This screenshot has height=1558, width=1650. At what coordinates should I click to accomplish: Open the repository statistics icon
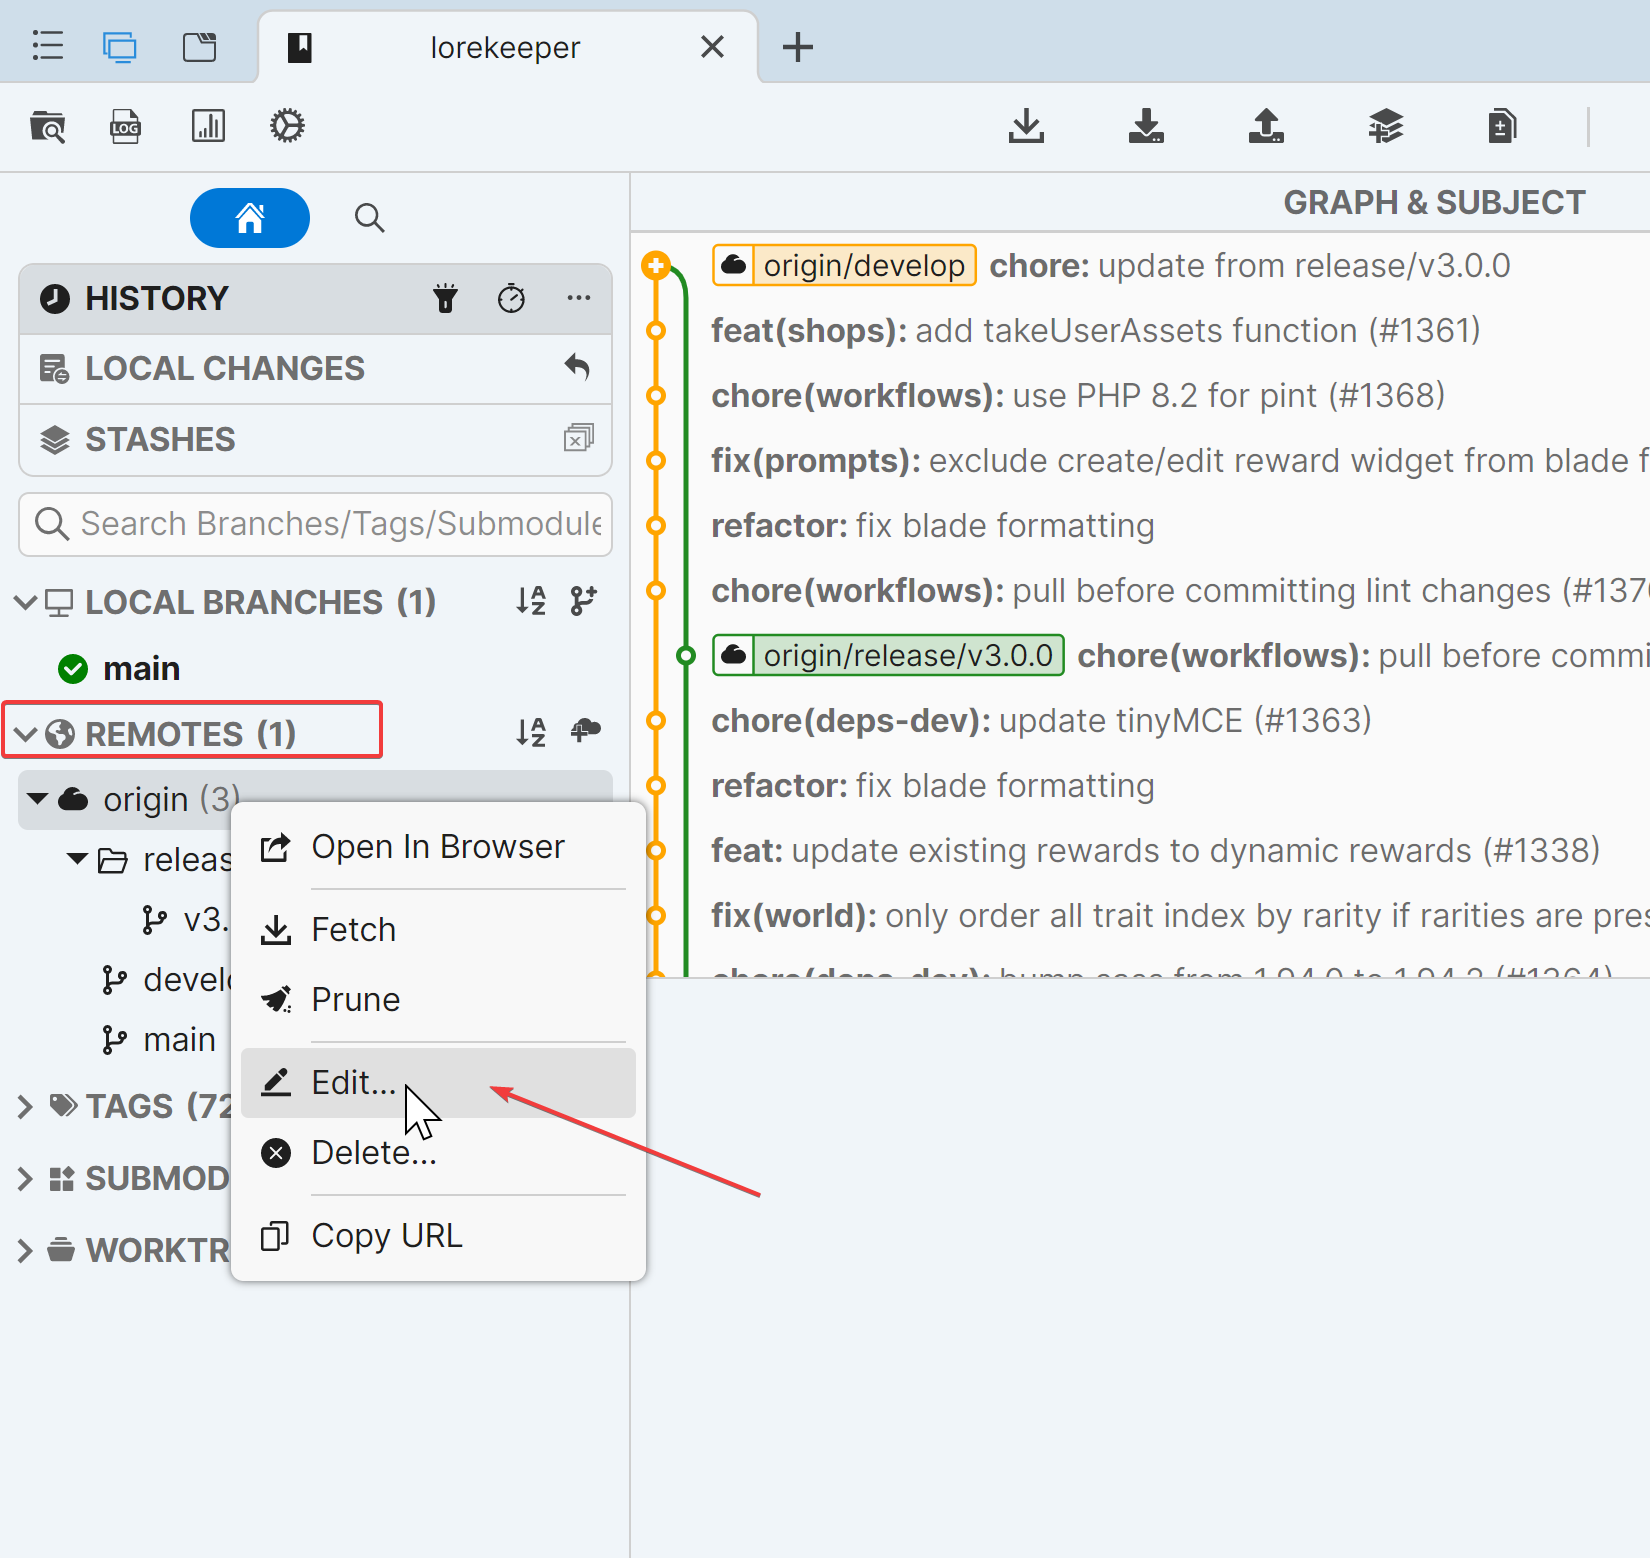click(208, 127)
